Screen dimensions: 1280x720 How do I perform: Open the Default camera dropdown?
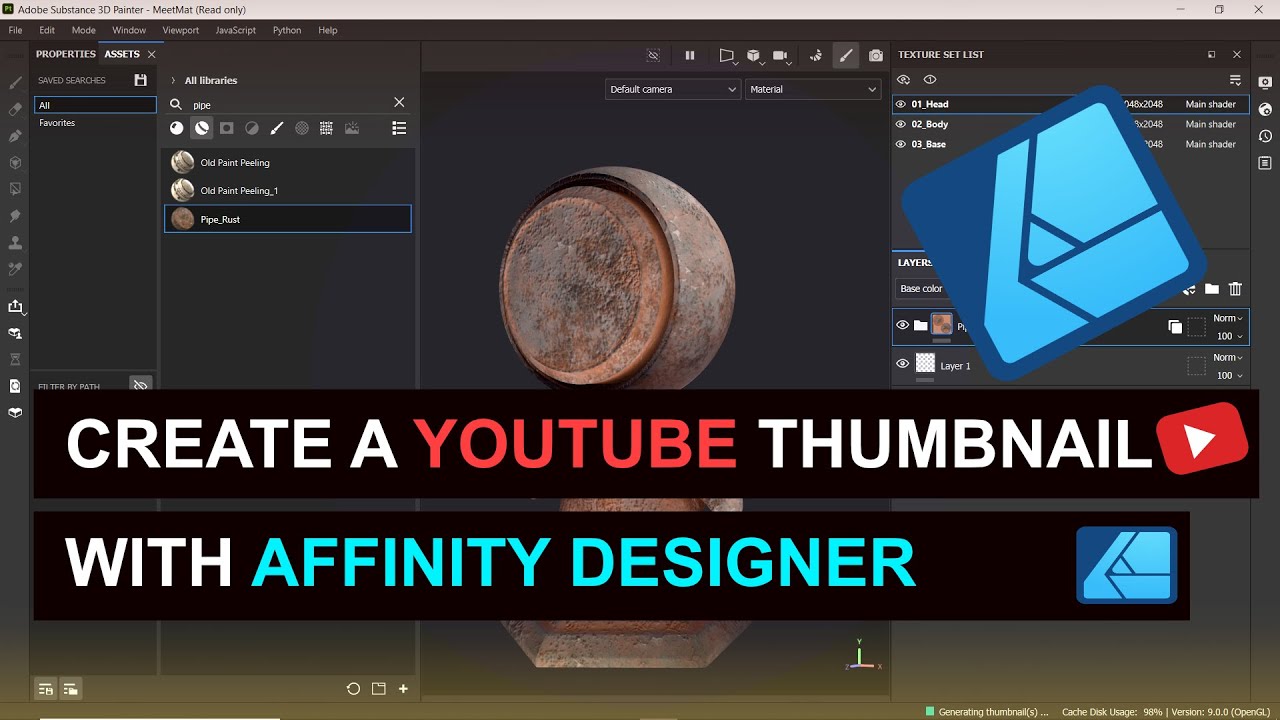pos(672,89)
